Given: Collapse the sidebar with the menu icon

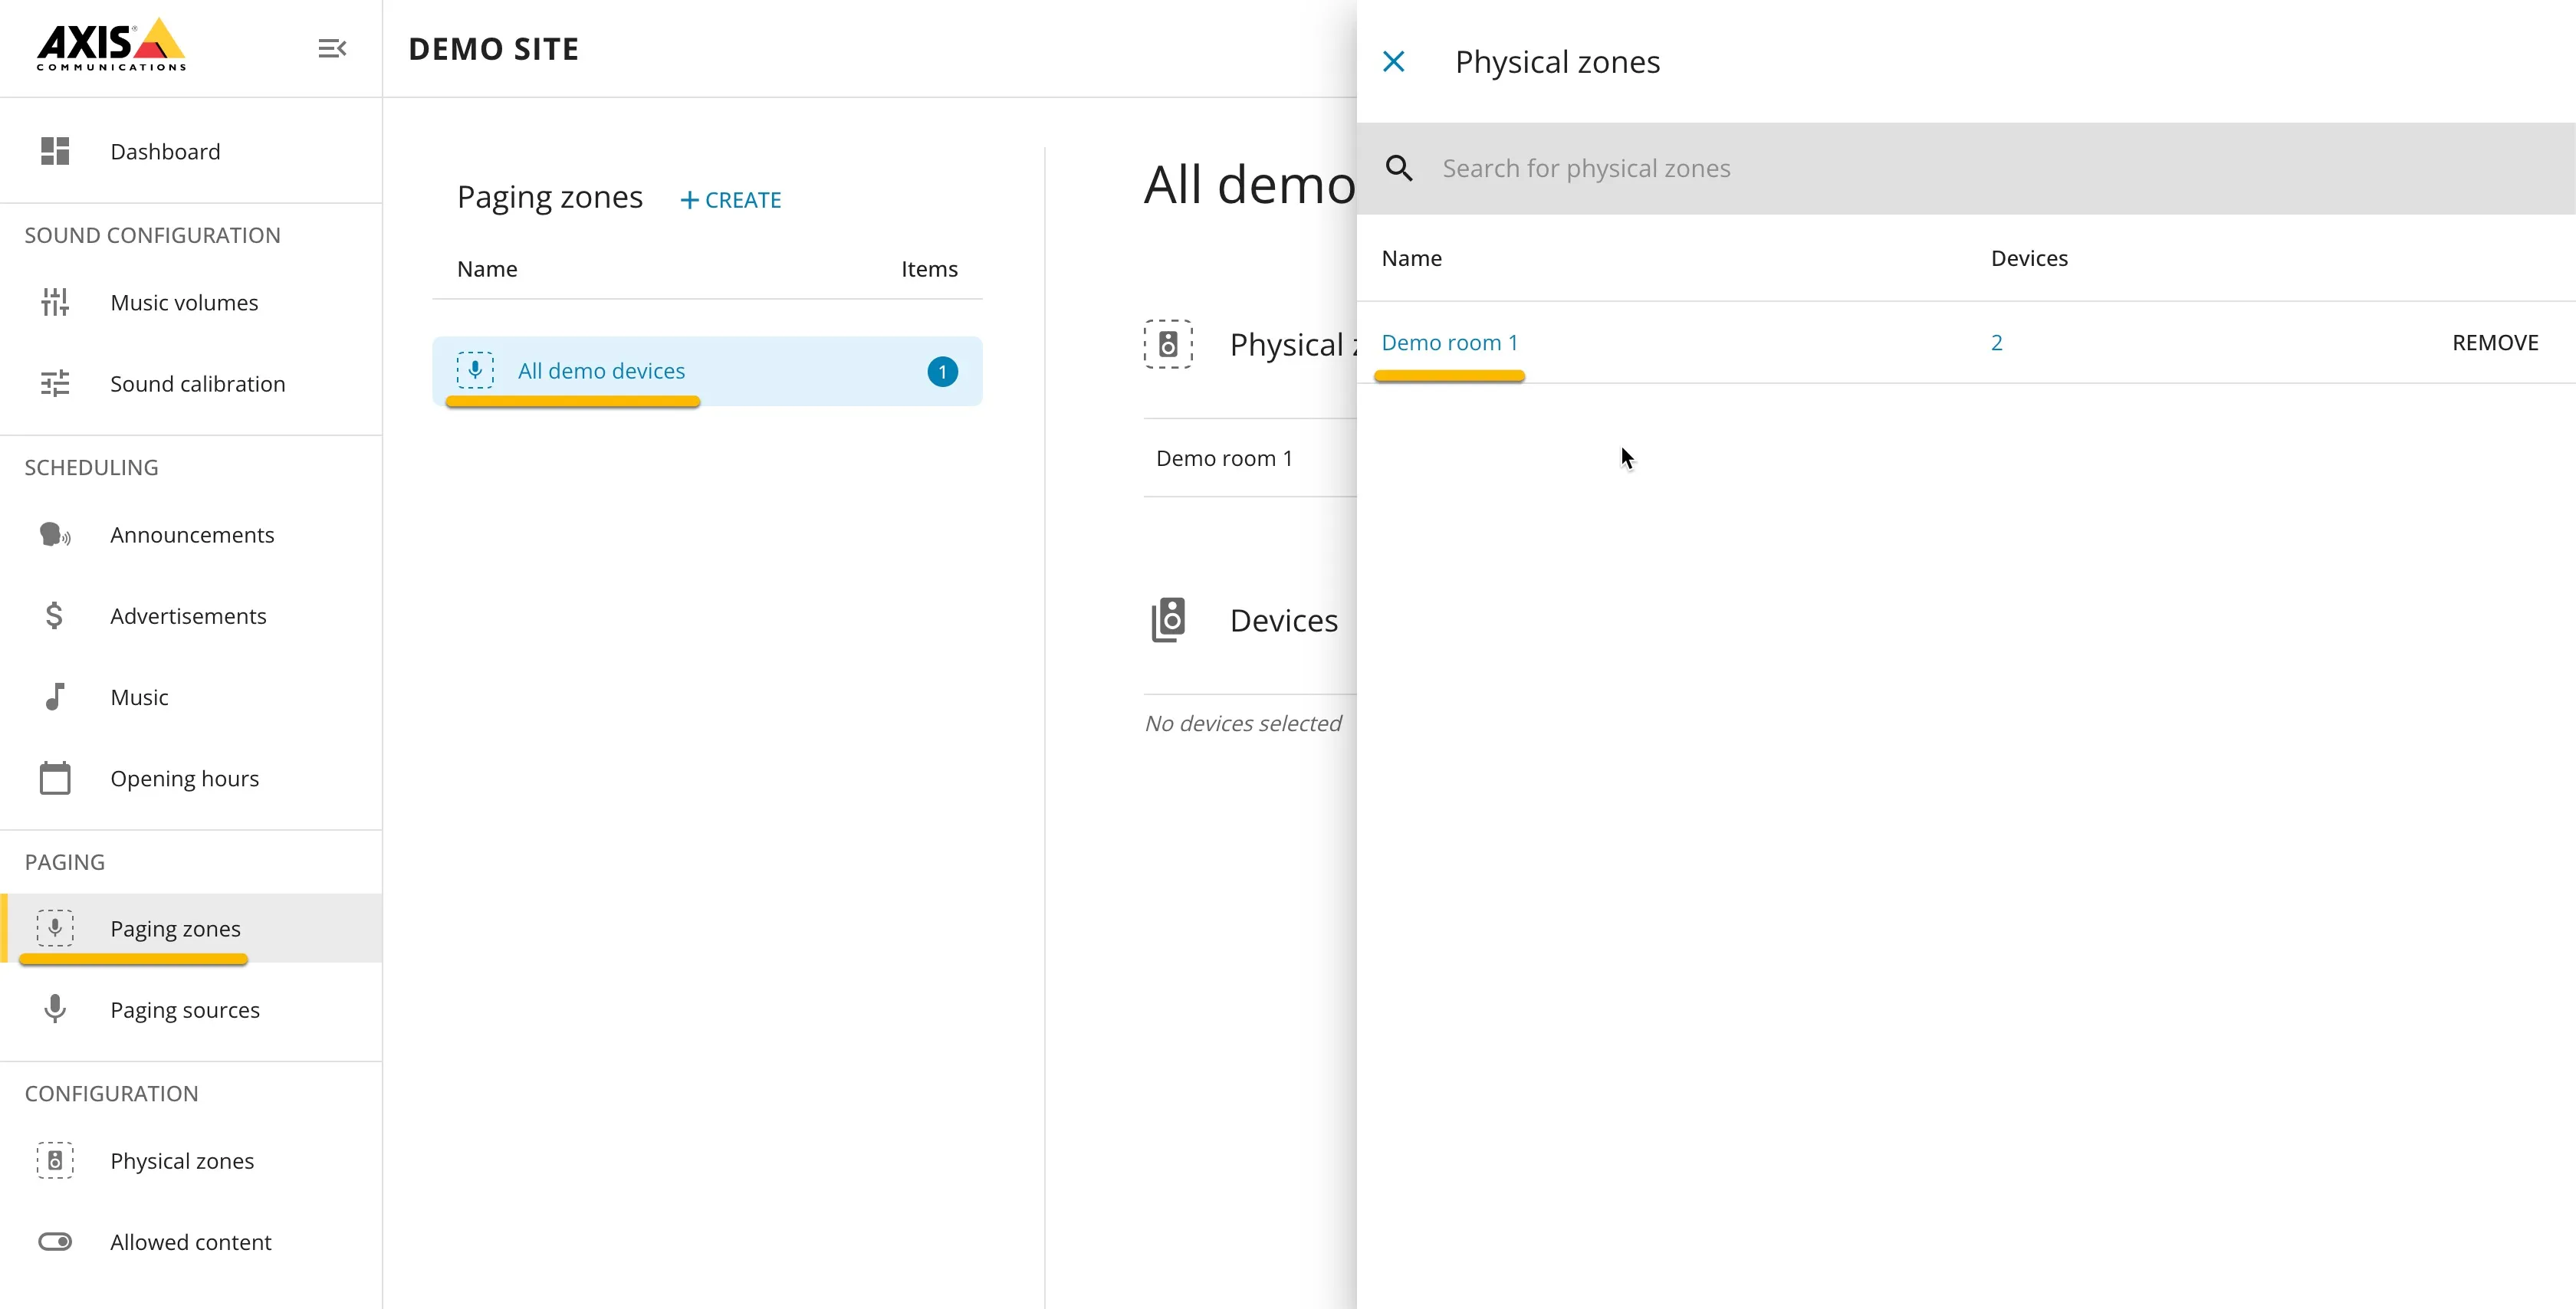Looking at the screenshot, I should 332,48.
